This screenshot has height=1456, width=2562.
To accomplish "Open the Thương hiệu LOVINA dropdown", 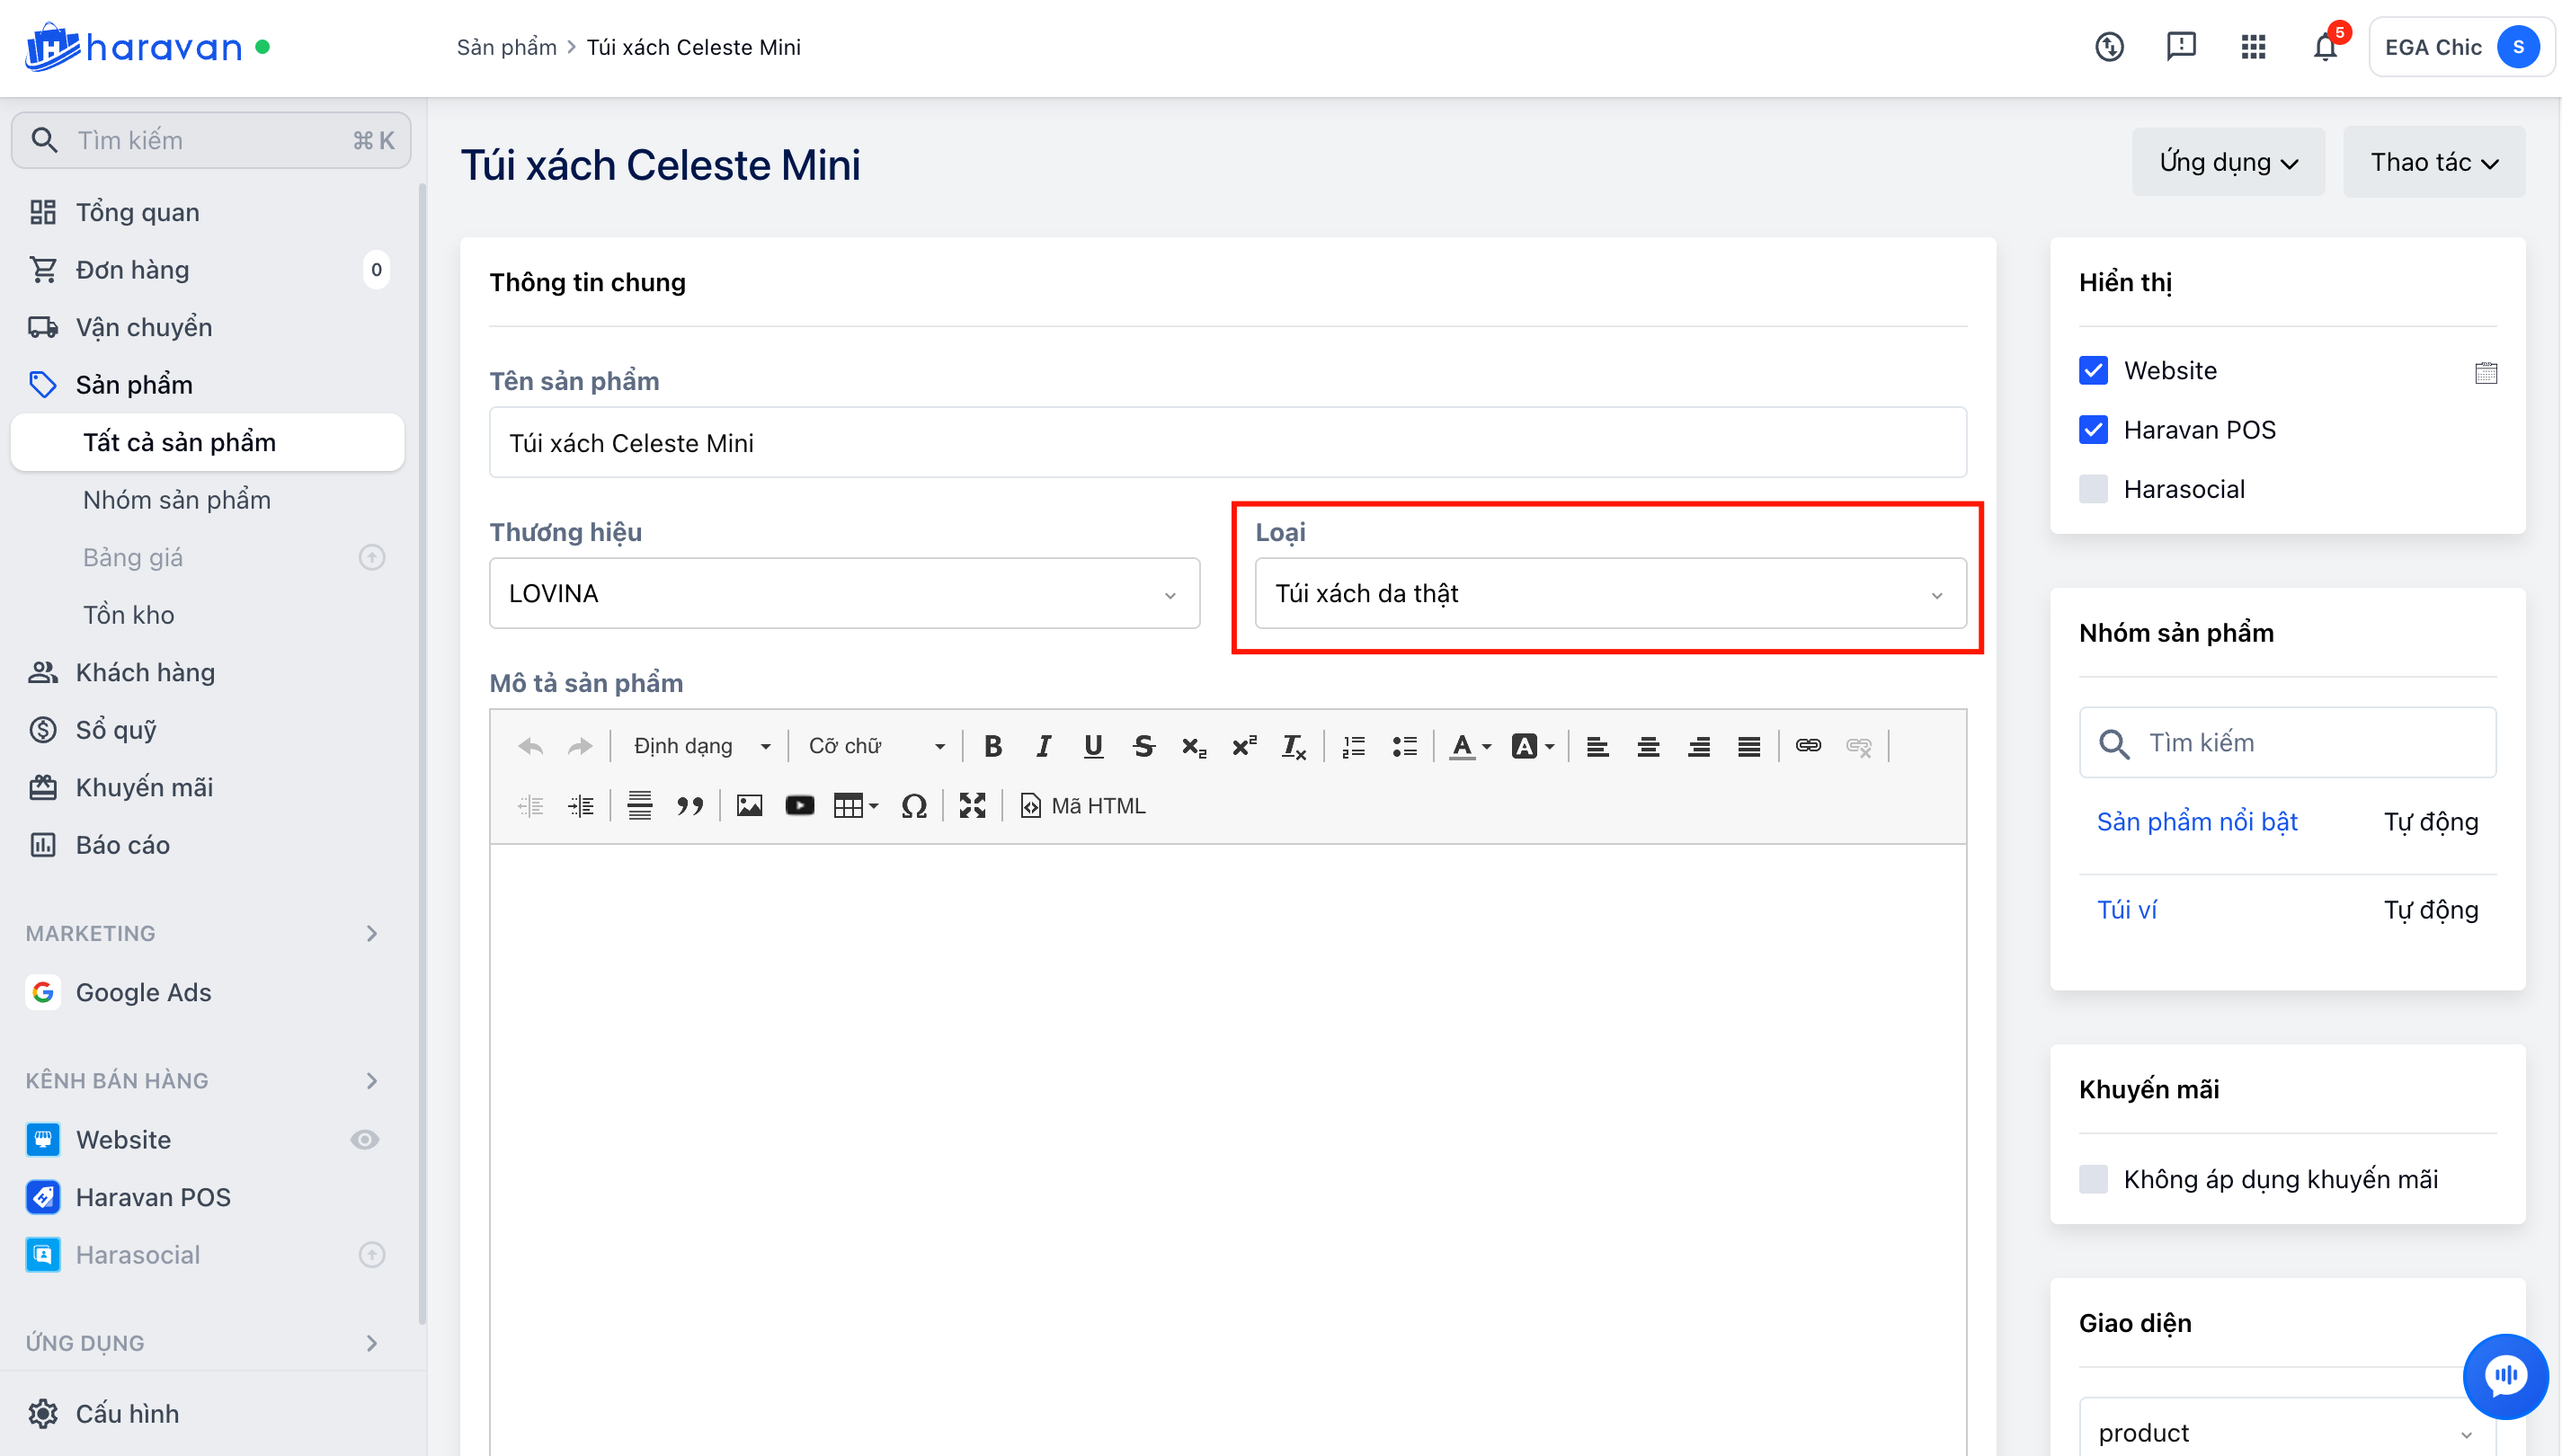I will pos(844,594).
